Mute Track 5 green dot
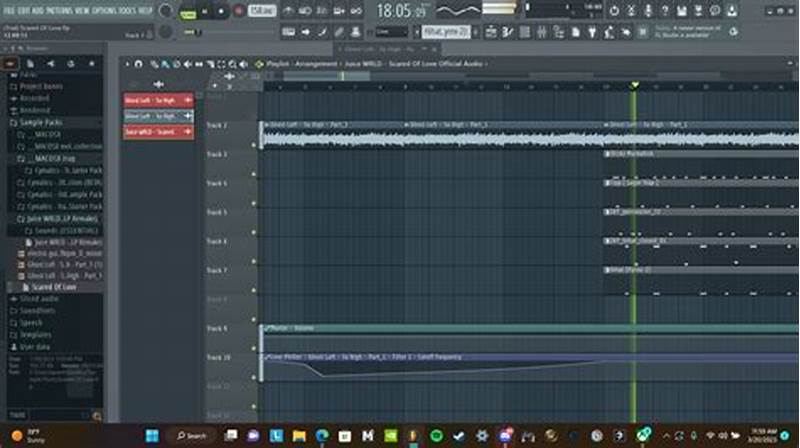 click(x=254, y=233)
